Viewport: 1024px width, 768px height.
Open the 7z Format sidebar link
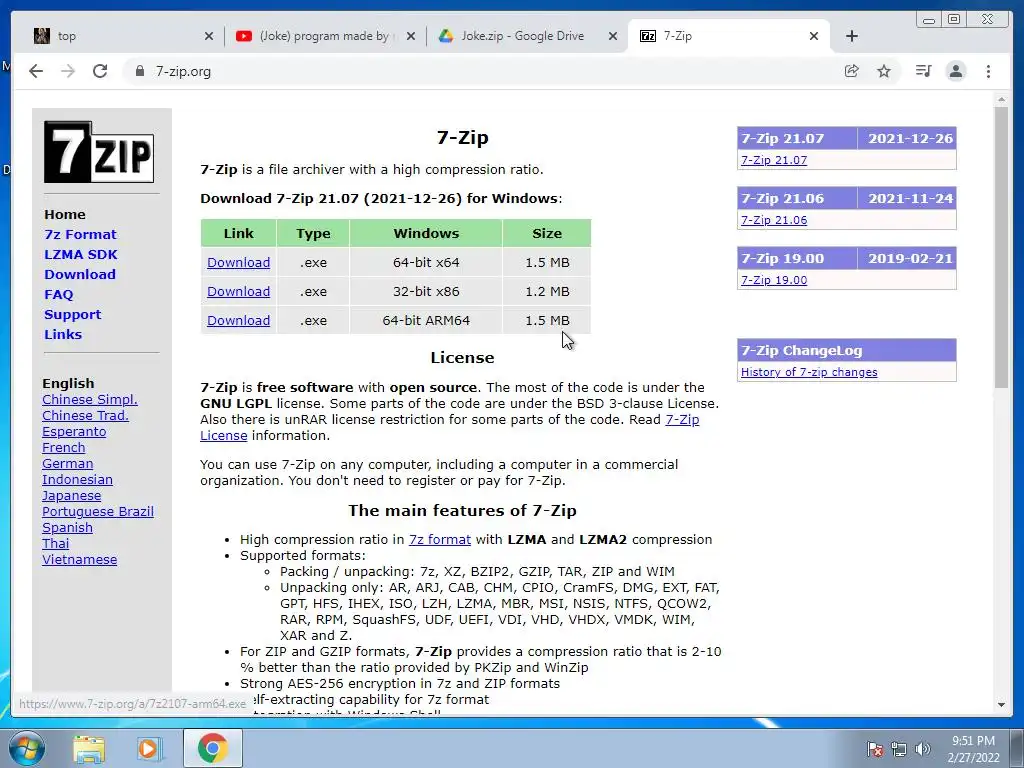(80, 234)
